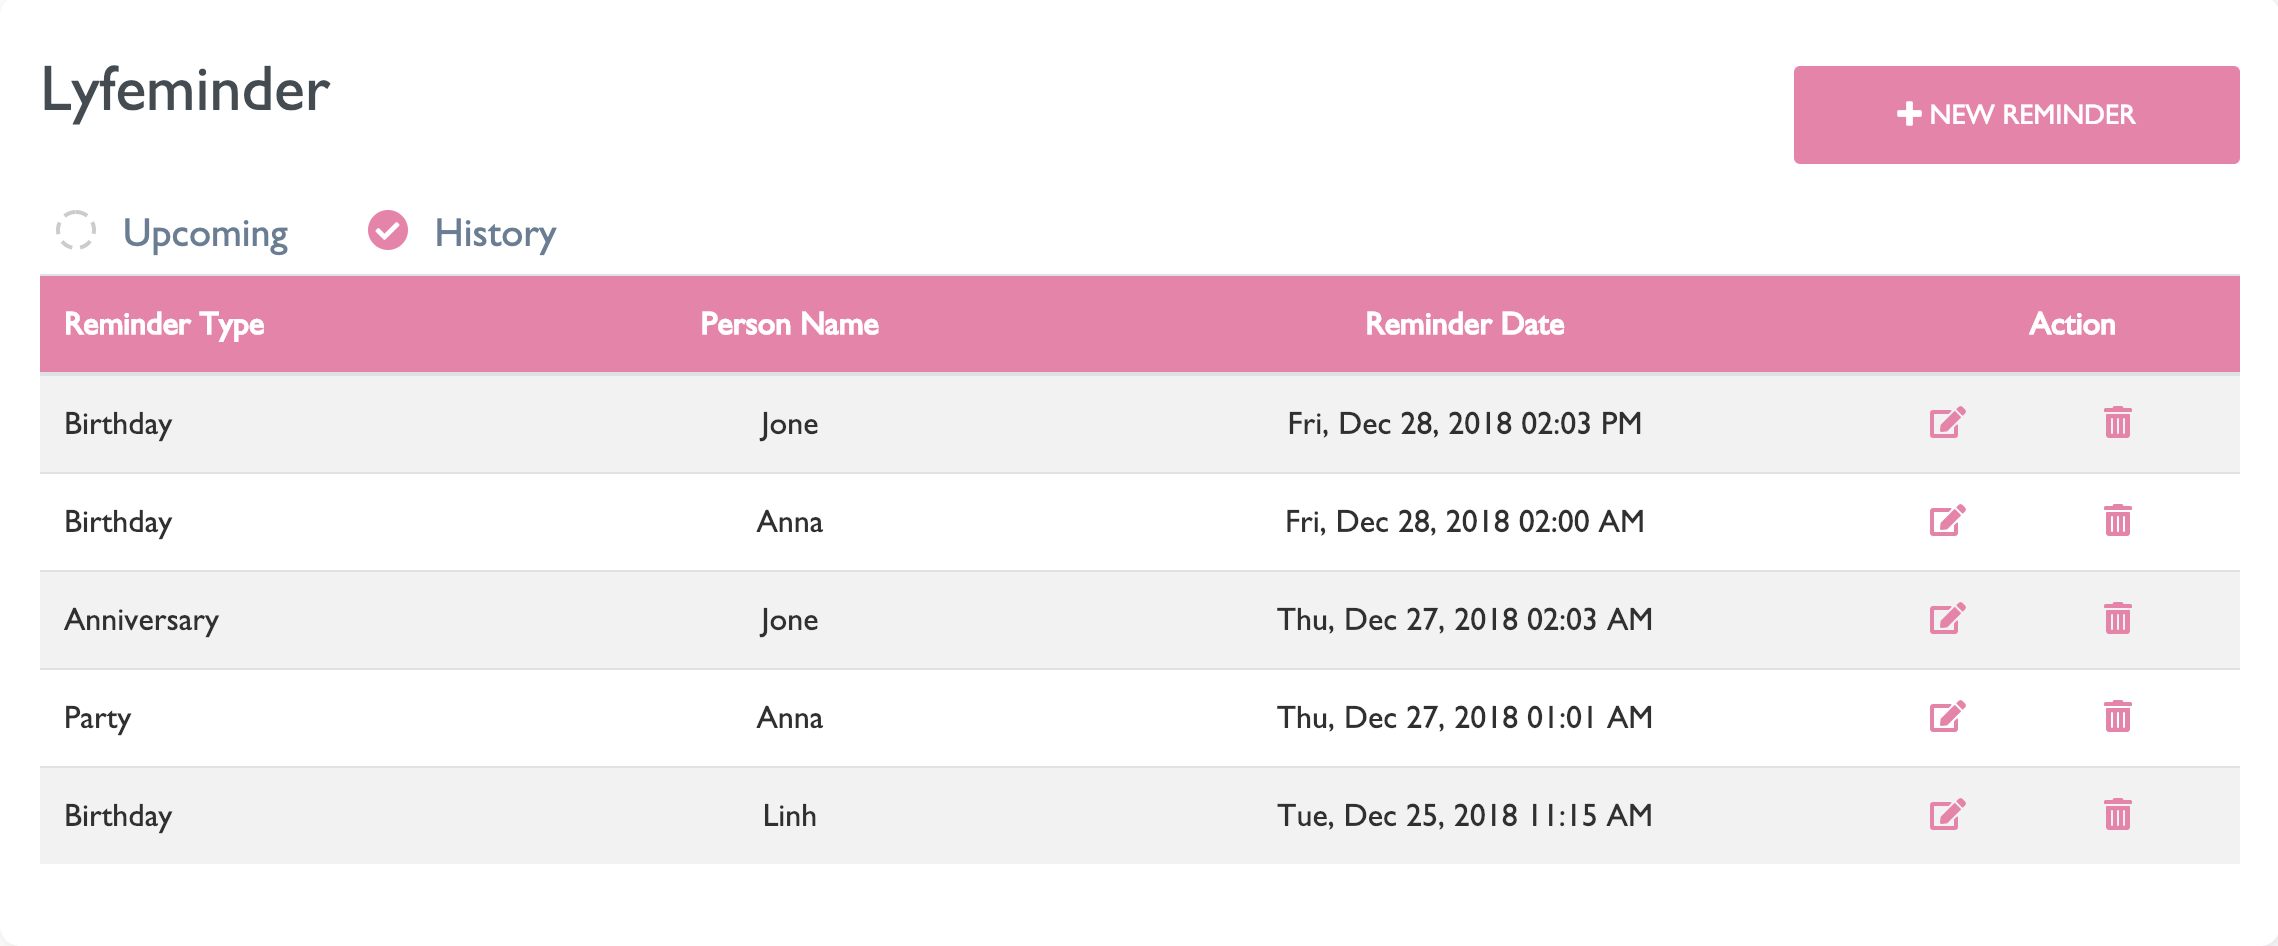Edit Linh's Birthday reminder
Viewport: 2278px width, 946px height.
[1947, 815]
